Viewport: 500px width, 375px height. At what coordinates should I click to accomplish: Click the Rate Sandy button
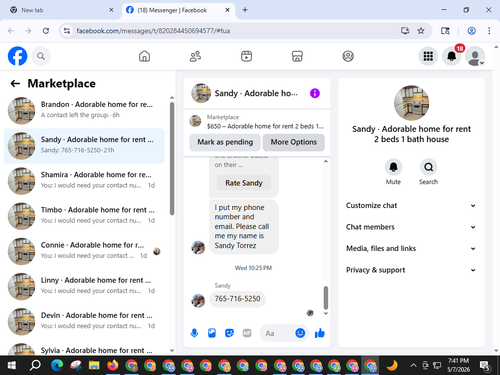tap(244, 183)
